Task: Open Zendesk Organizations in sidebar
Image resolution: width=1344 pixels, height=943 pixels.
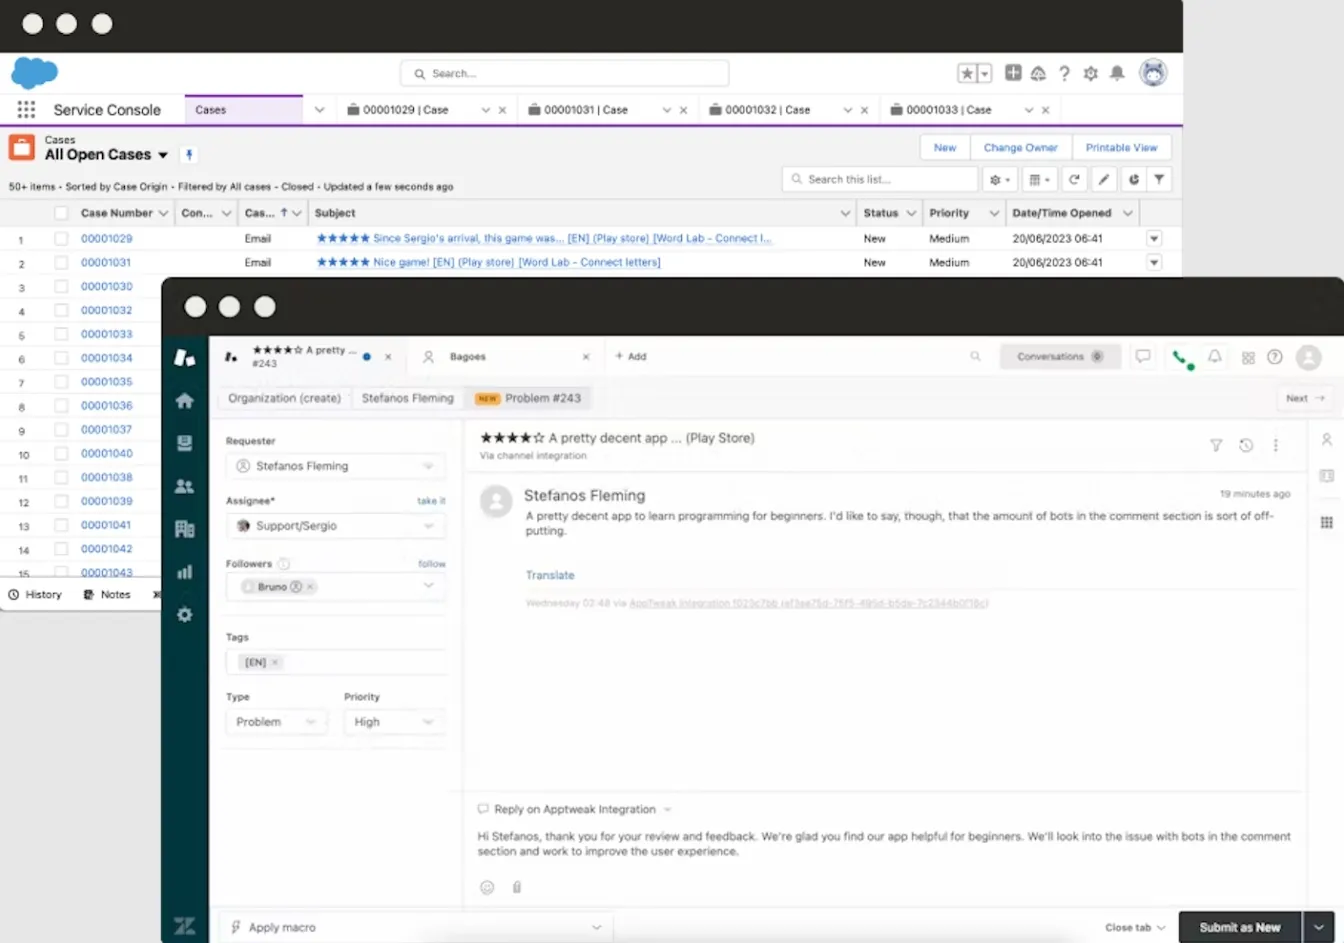Action: tap(185, 529)
